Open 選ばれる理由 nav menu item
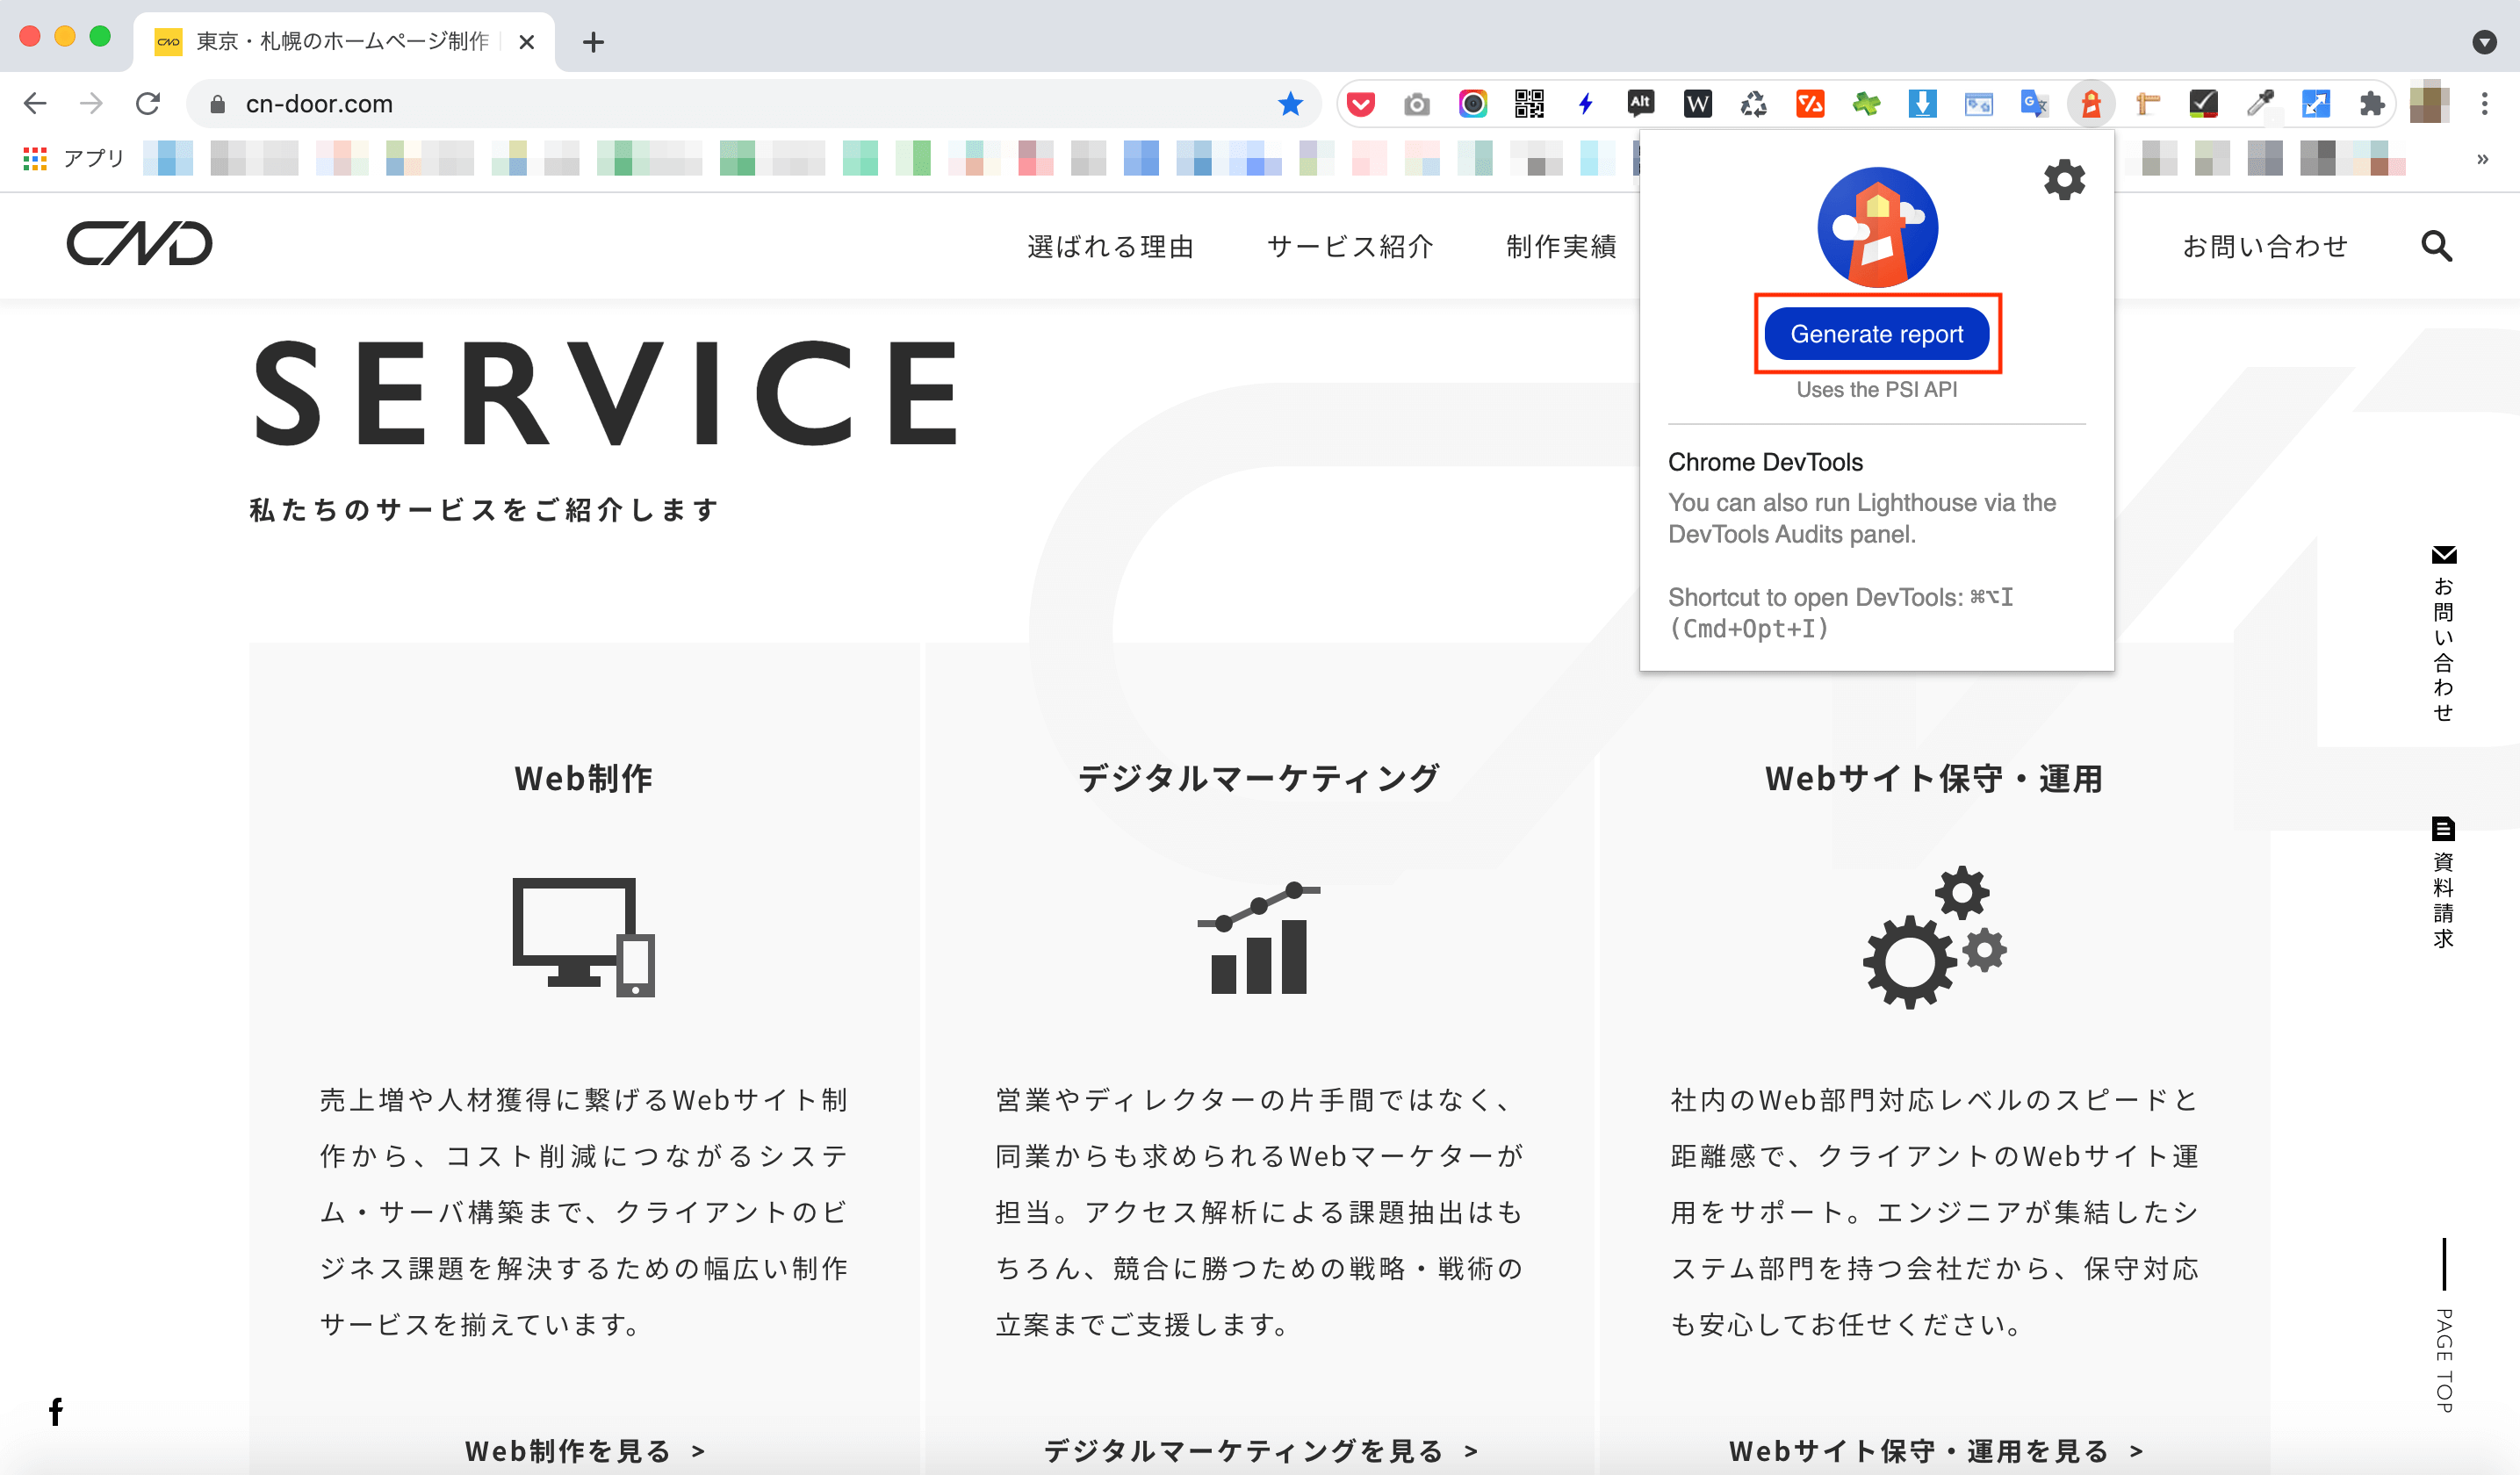Screen dimensions: 2520x1475 tap(1111, 246)
